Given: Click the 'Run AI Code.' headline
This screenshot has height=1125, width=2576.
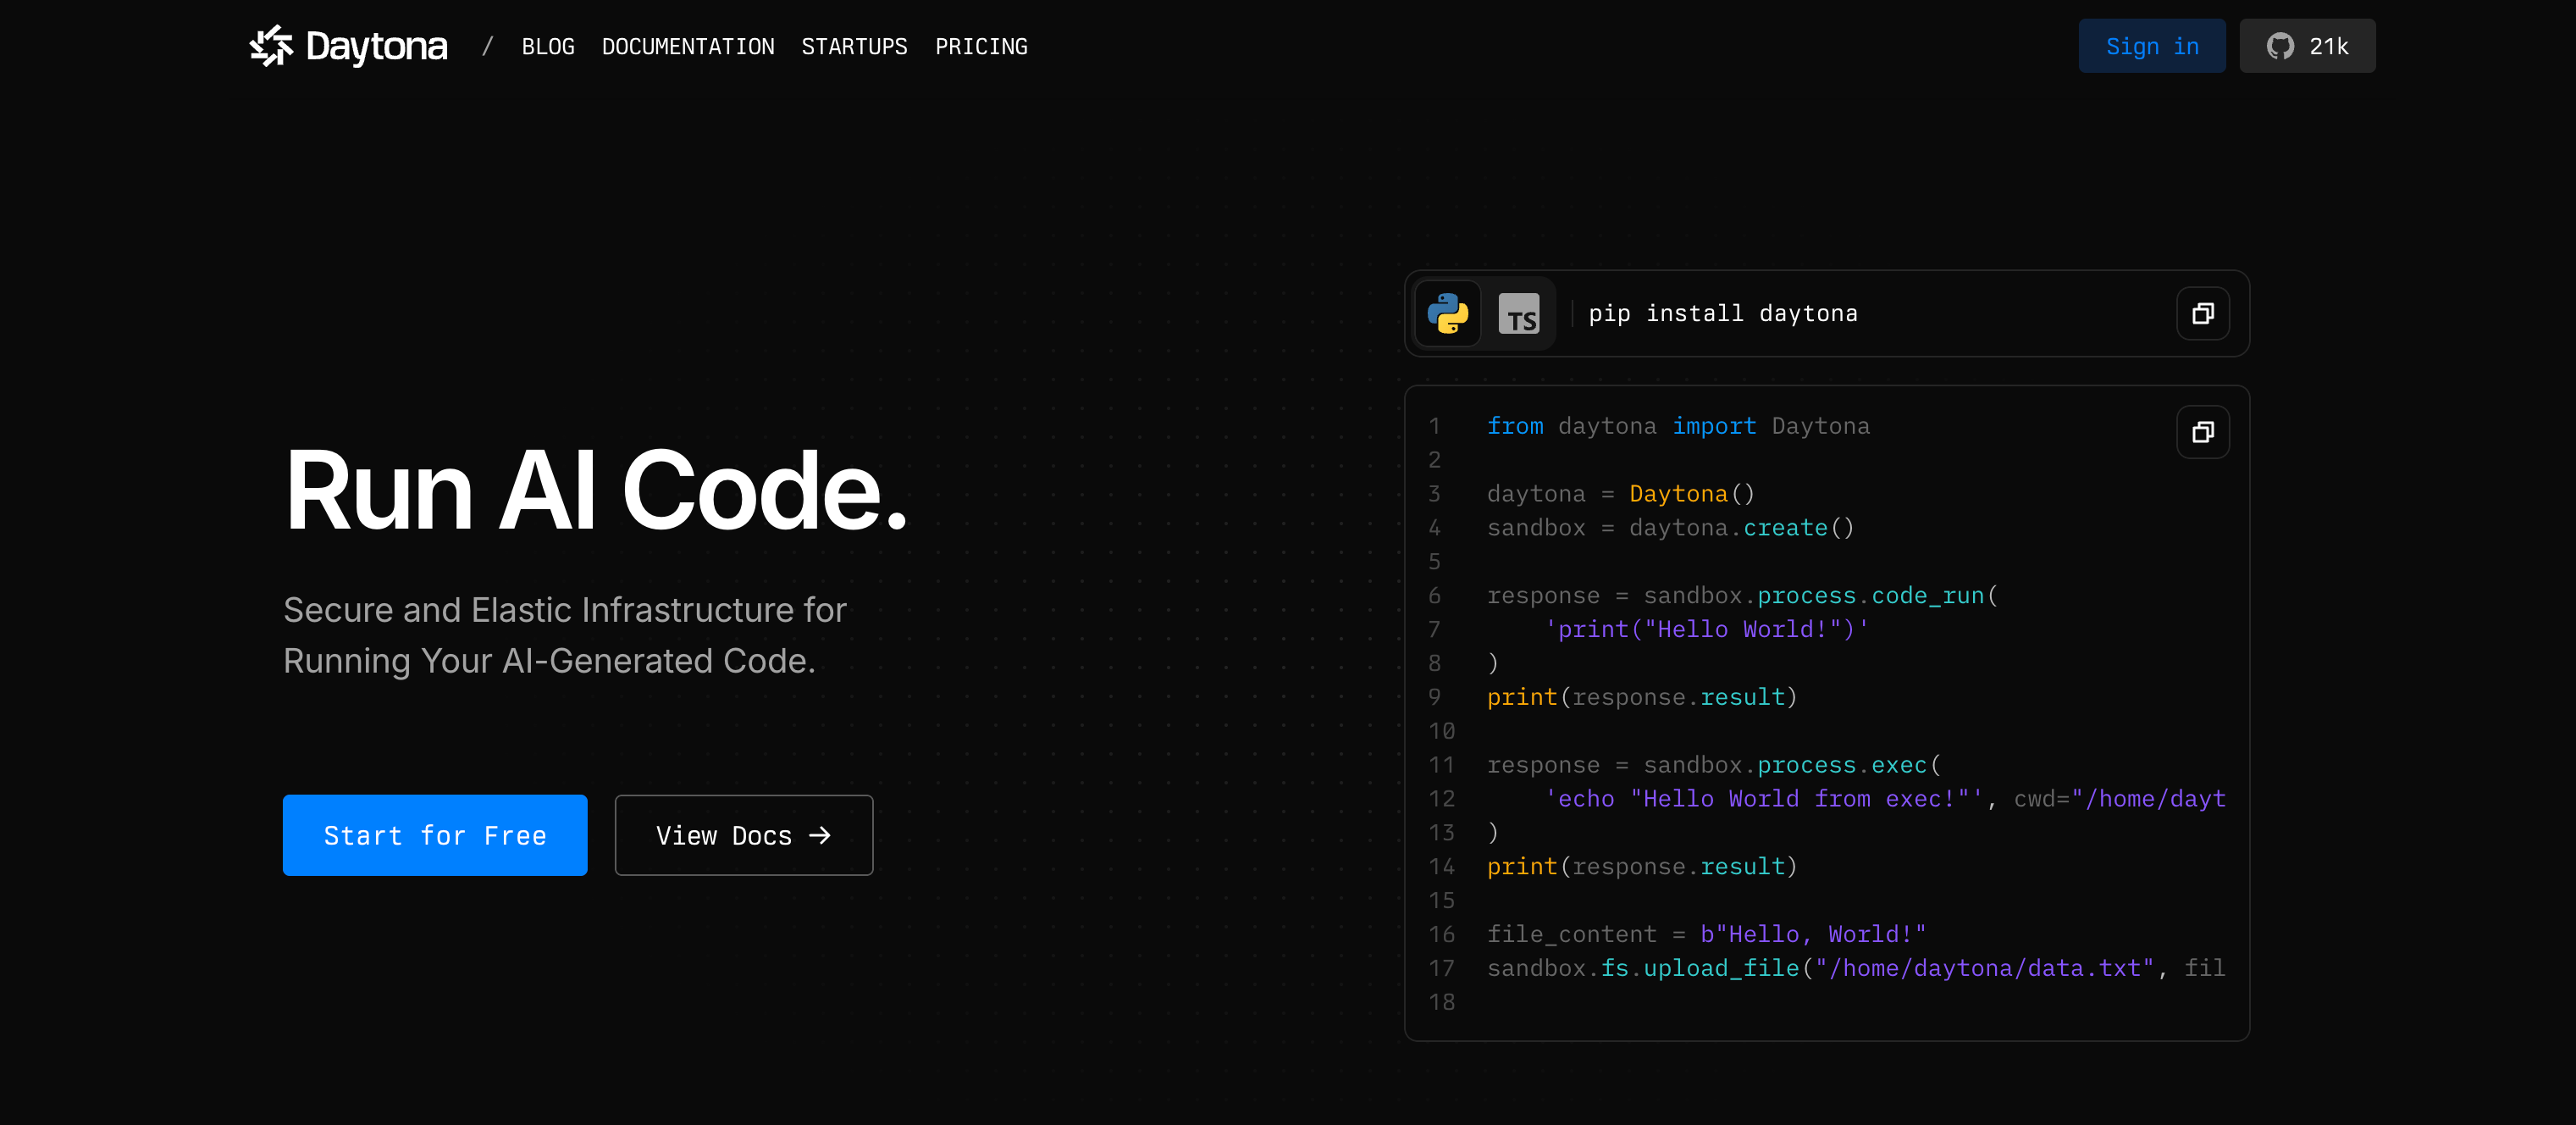Looking at the screenshot, I should tap(596, 490).
